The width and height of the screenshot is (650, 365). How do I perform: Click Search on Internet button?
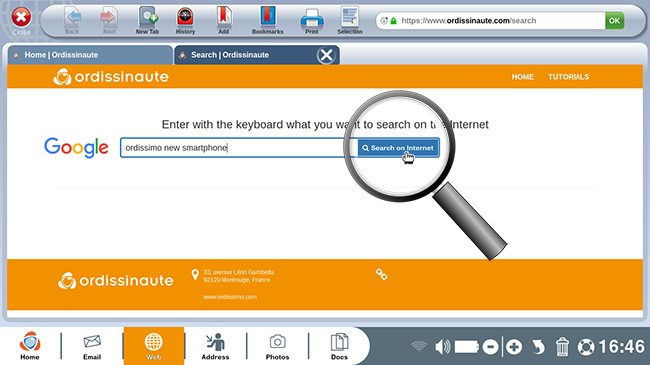point(398,148)
